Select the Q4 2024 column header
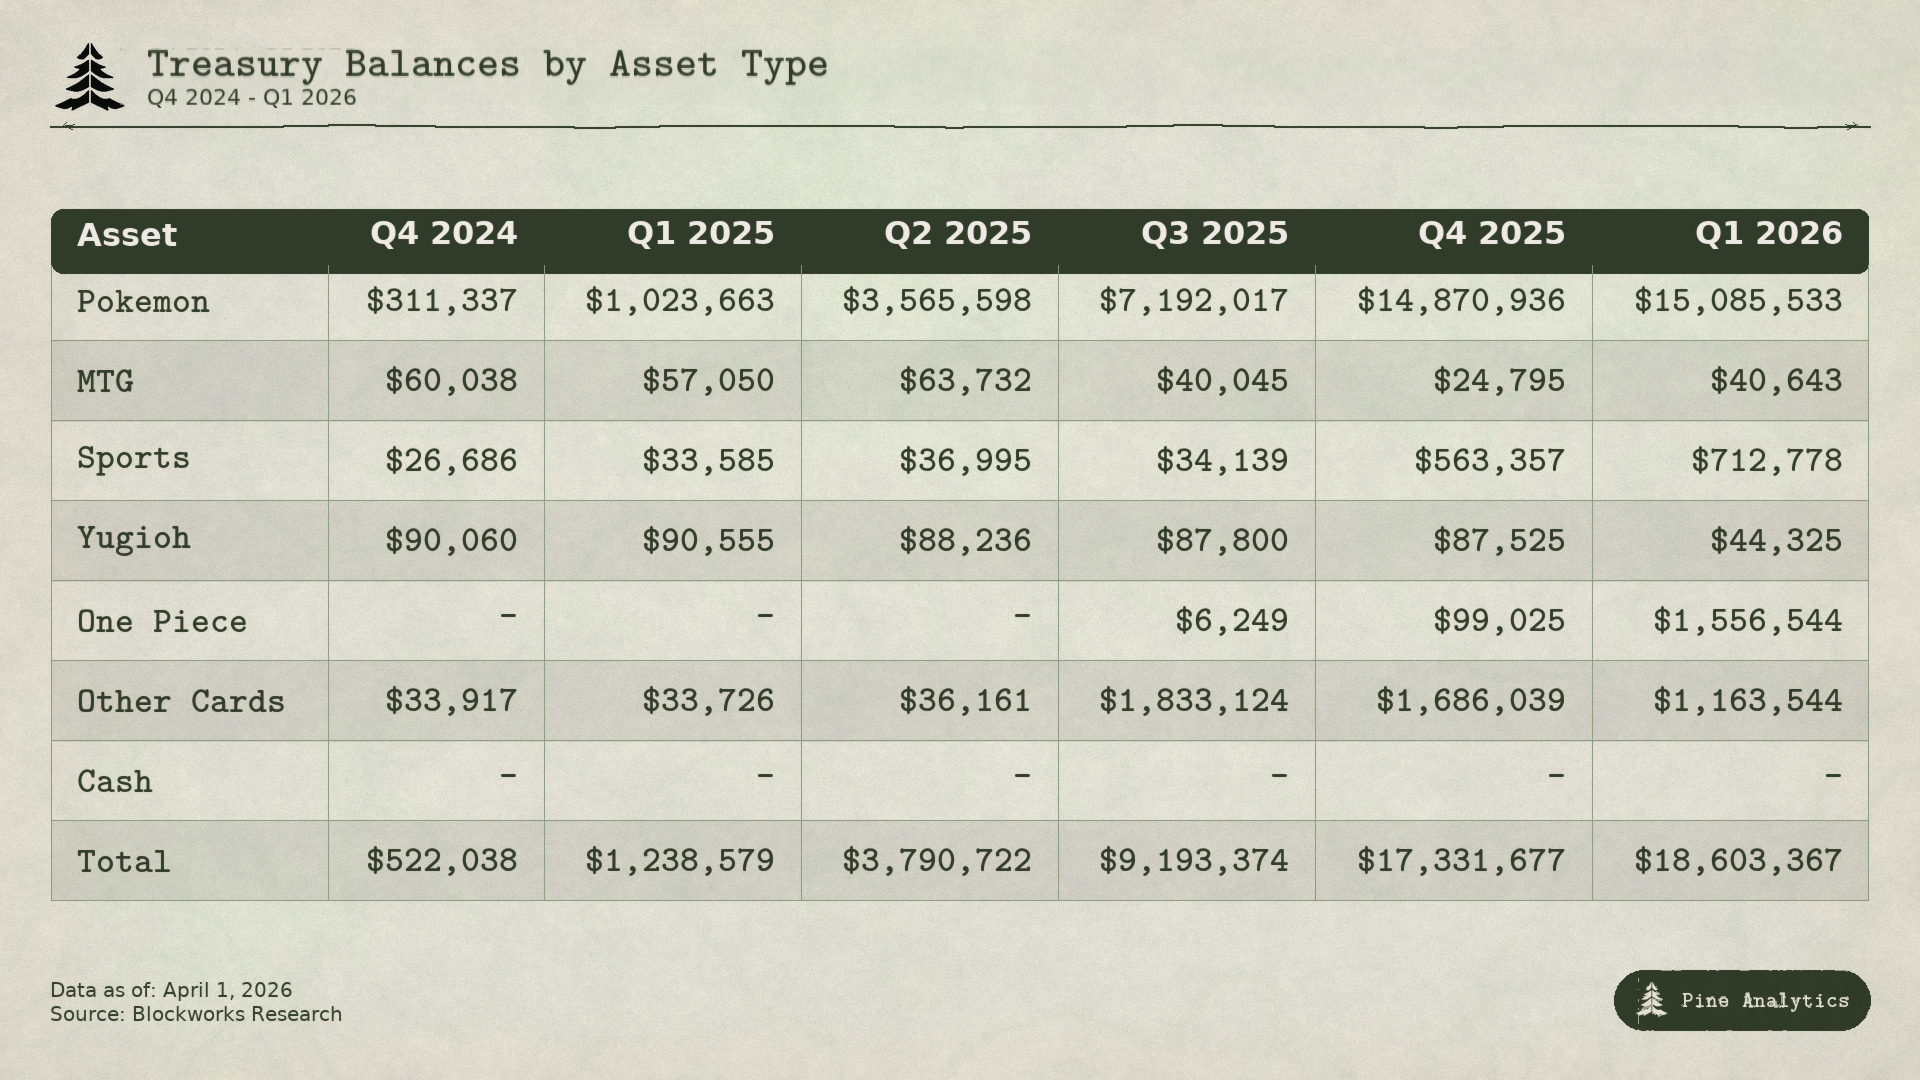 (x=443, y=234)
